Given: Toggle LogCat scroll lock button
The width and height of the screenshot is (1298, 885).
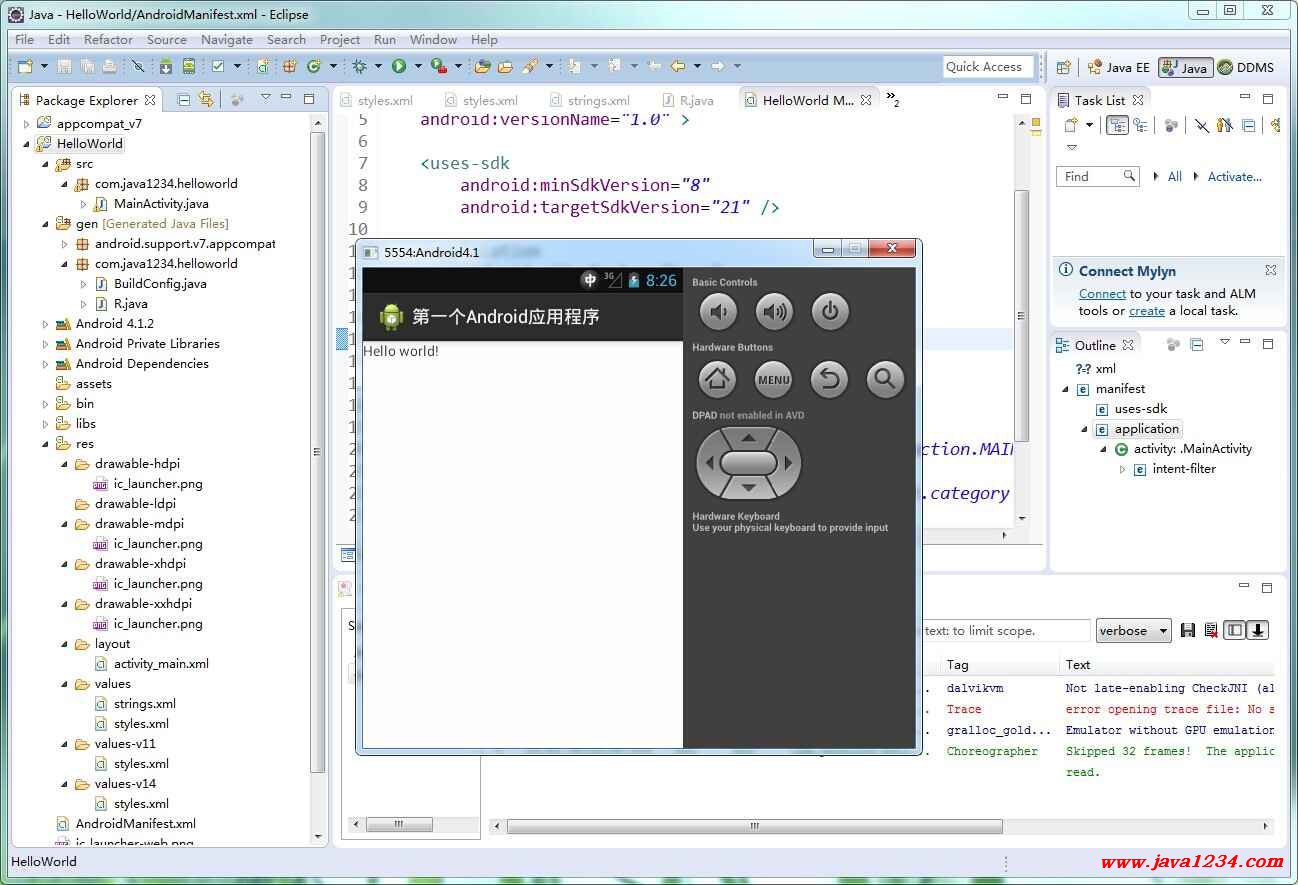Looking at the screenshot, I should pyautogui.click(x=1258, y=630).
